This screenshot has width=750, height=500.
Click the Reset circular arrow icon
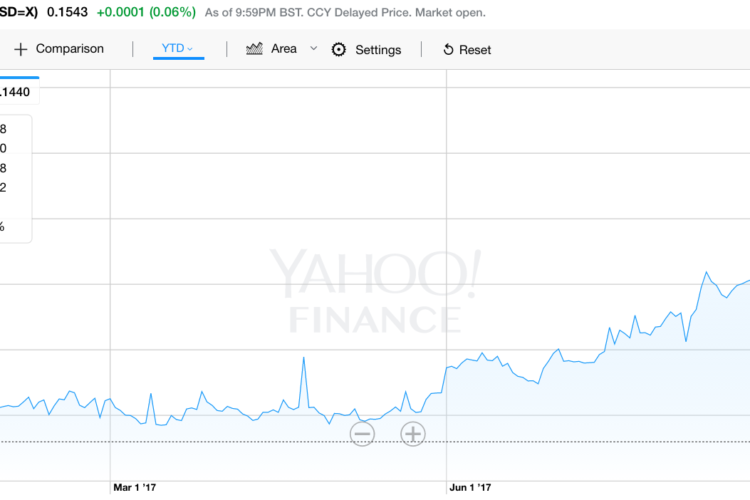[x=448, y=49]
